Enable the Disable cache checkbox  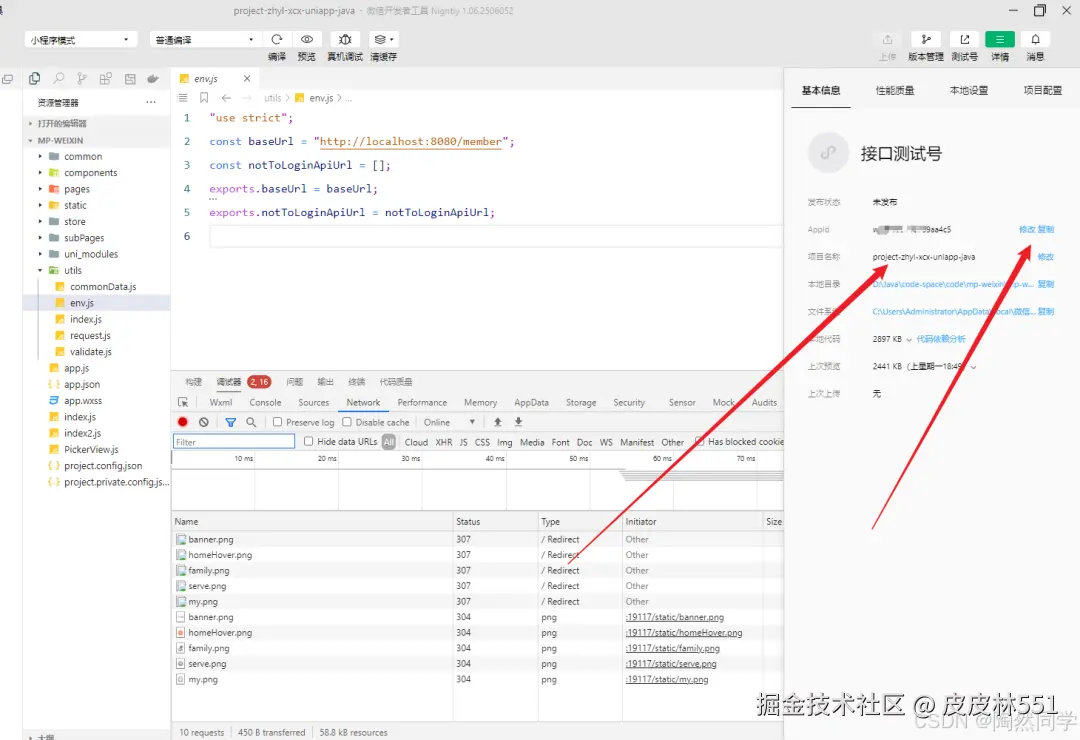pyautogui.click(x=347, y=422)
